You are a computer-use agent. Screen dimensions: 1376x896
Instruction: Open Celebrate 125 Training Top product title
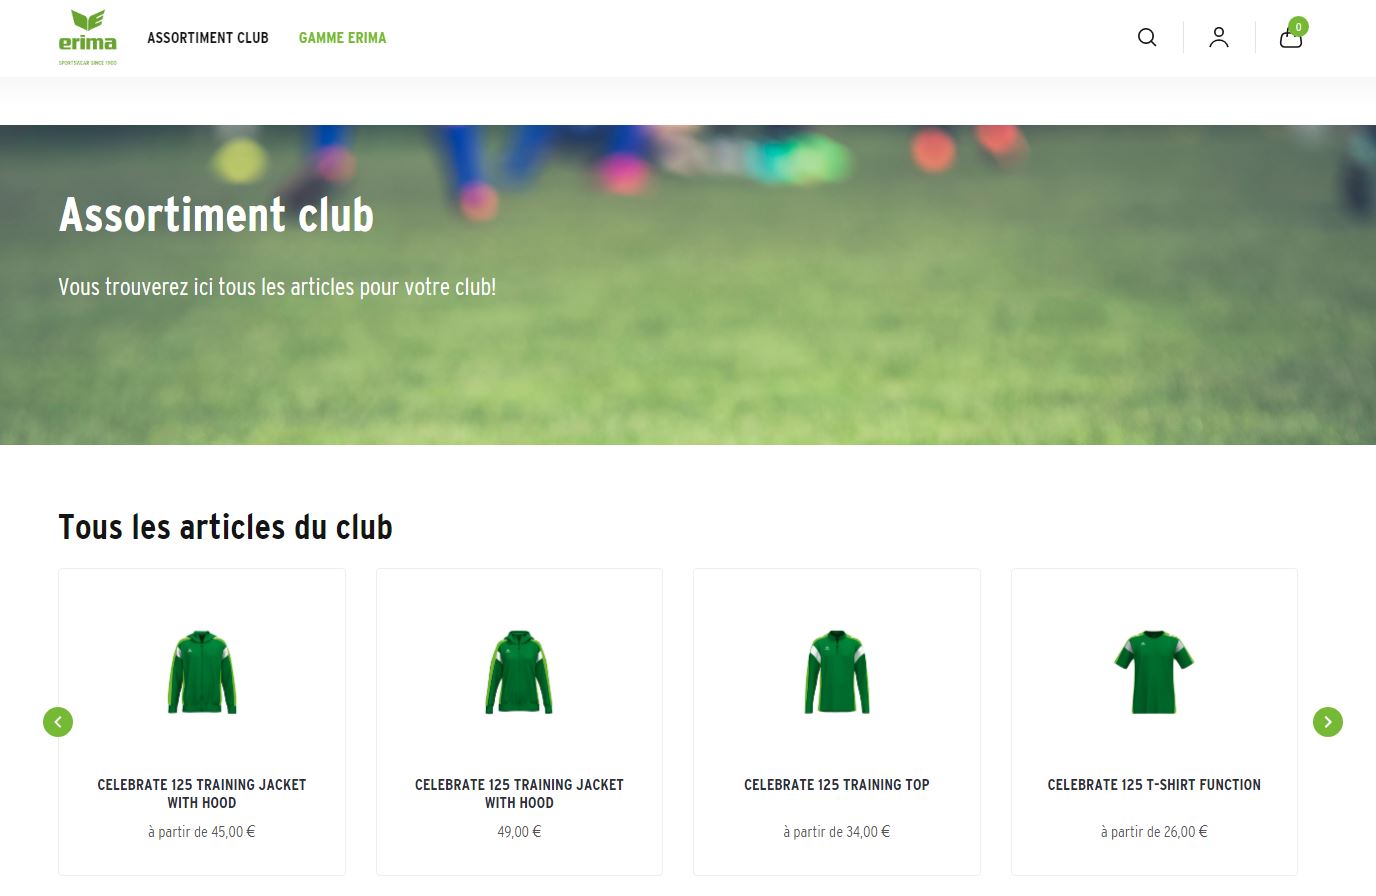[x=837, y=785]
